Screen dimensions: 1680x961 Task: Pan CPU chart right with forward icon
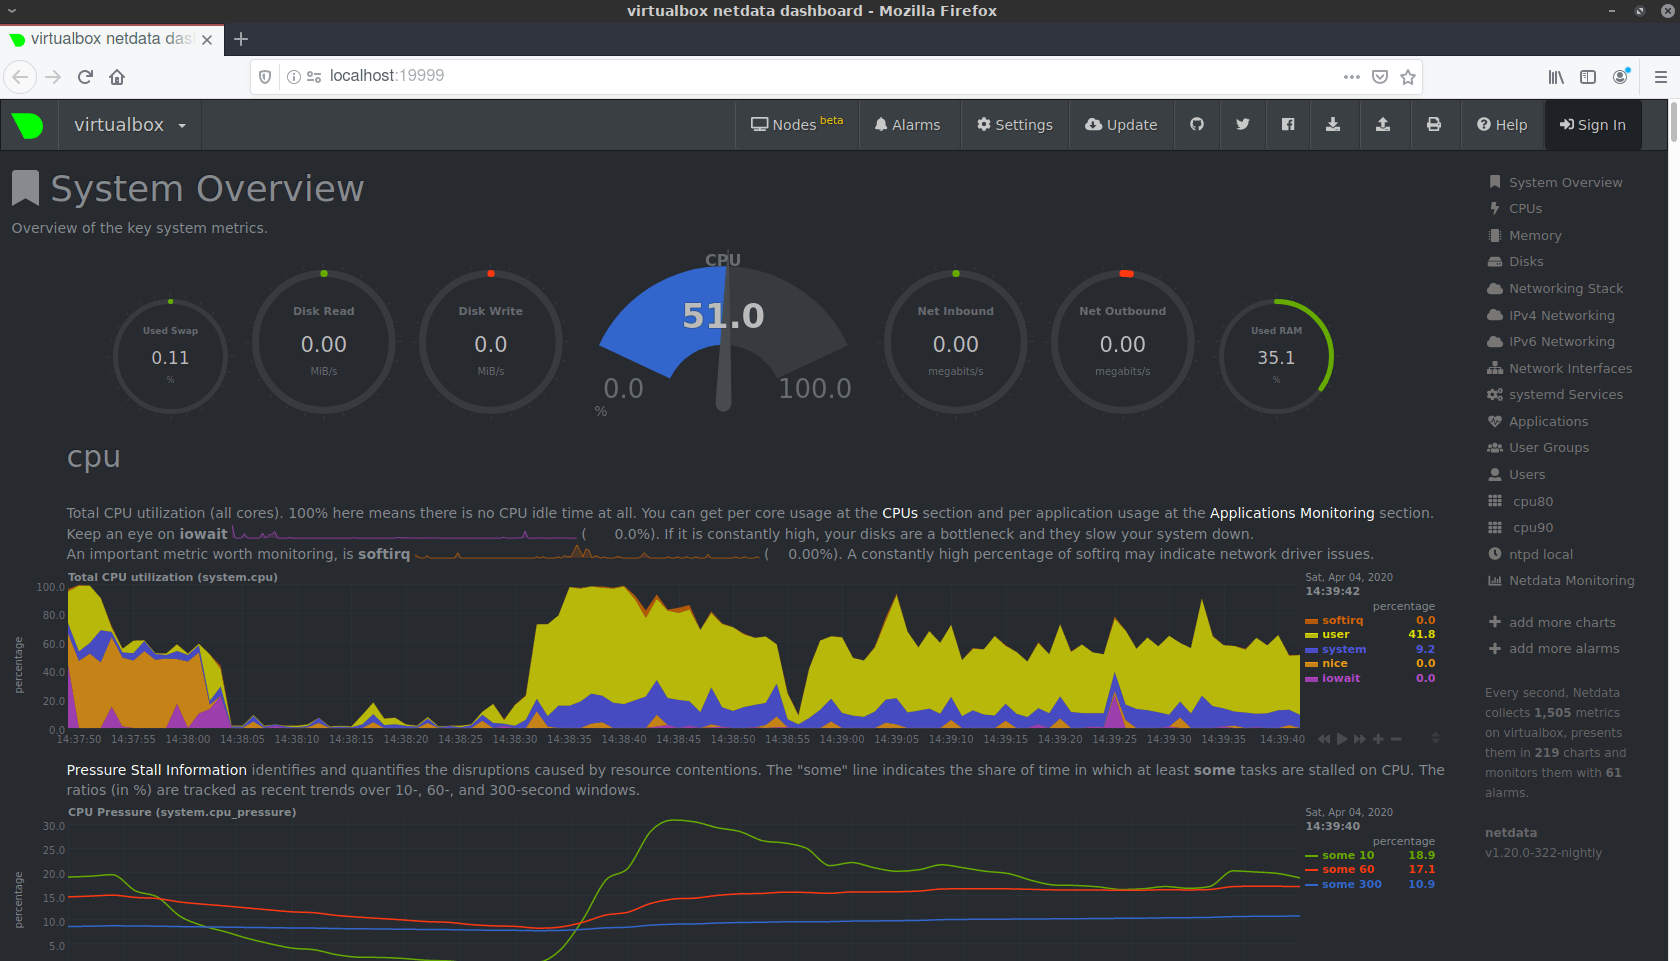tap(1360, 739)
